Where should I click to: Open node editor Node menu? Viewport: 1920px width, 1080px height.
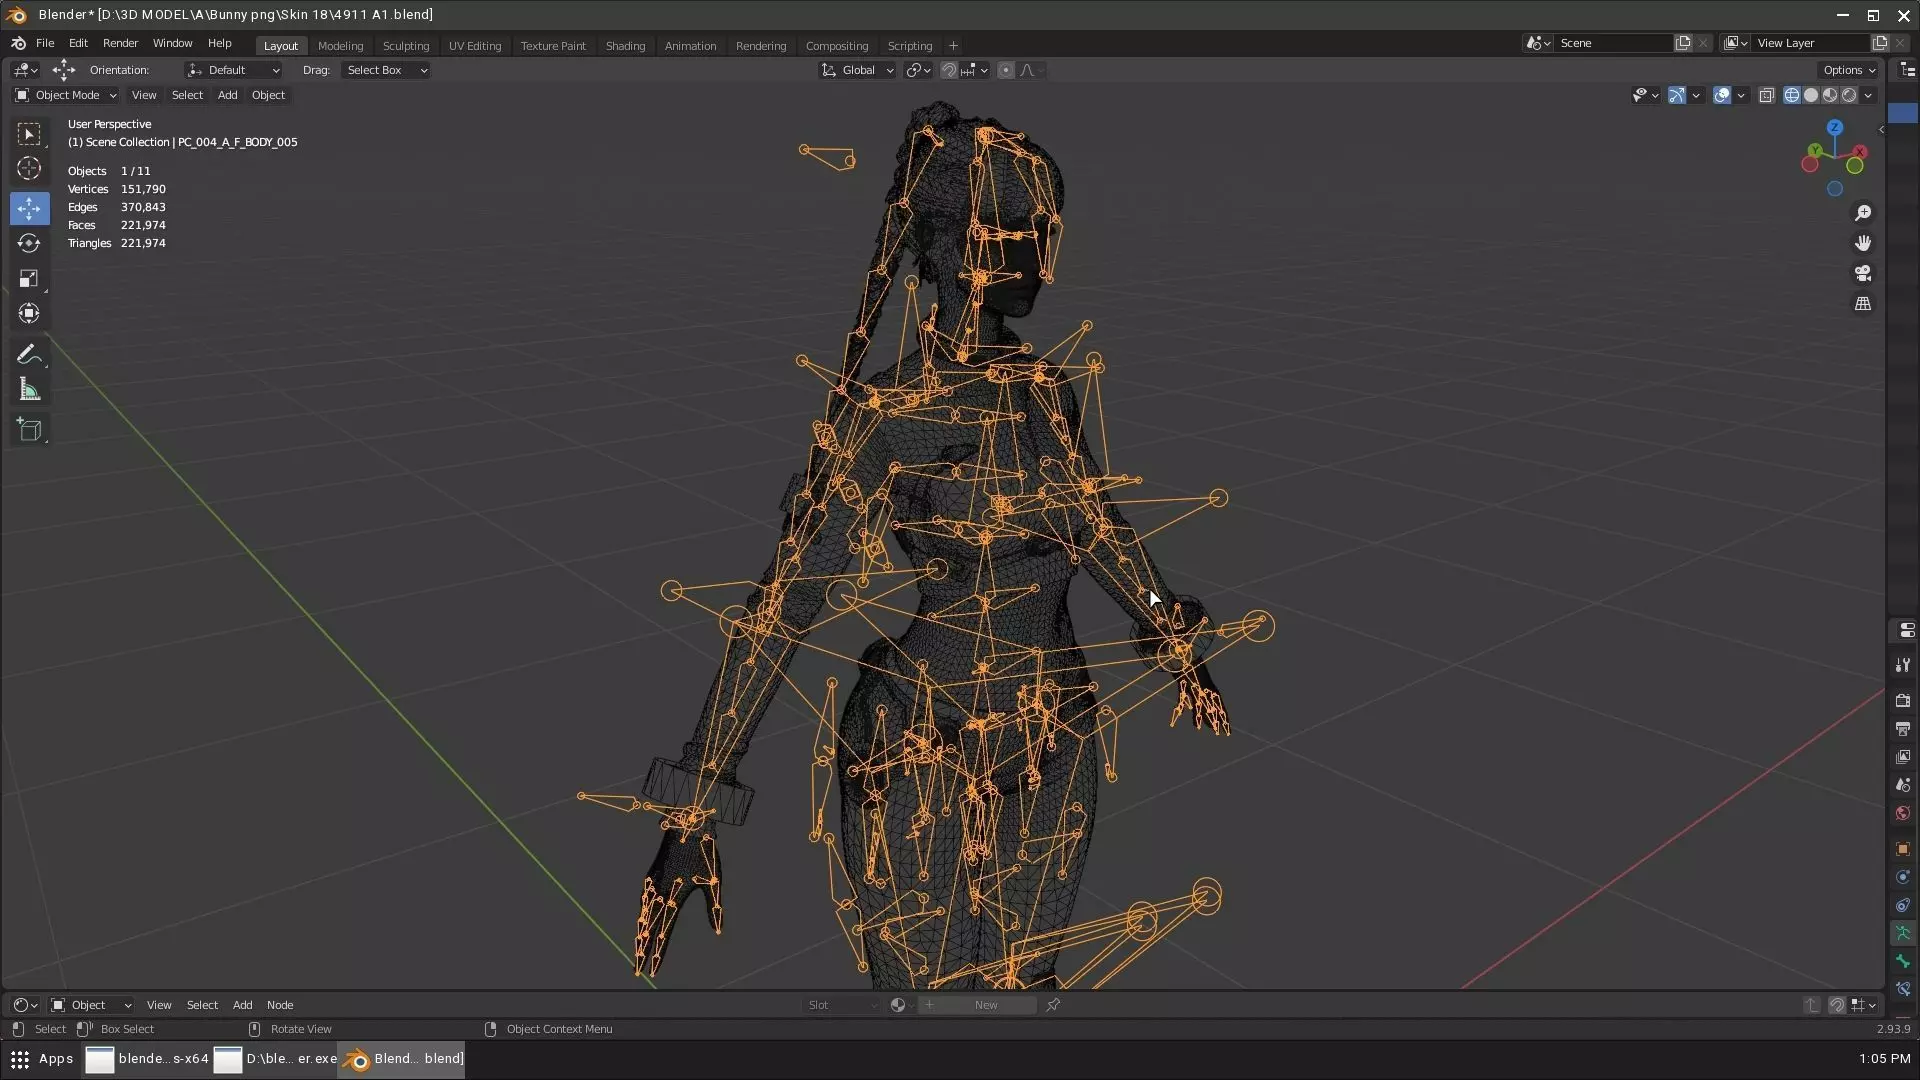(x=280, y=1005)
